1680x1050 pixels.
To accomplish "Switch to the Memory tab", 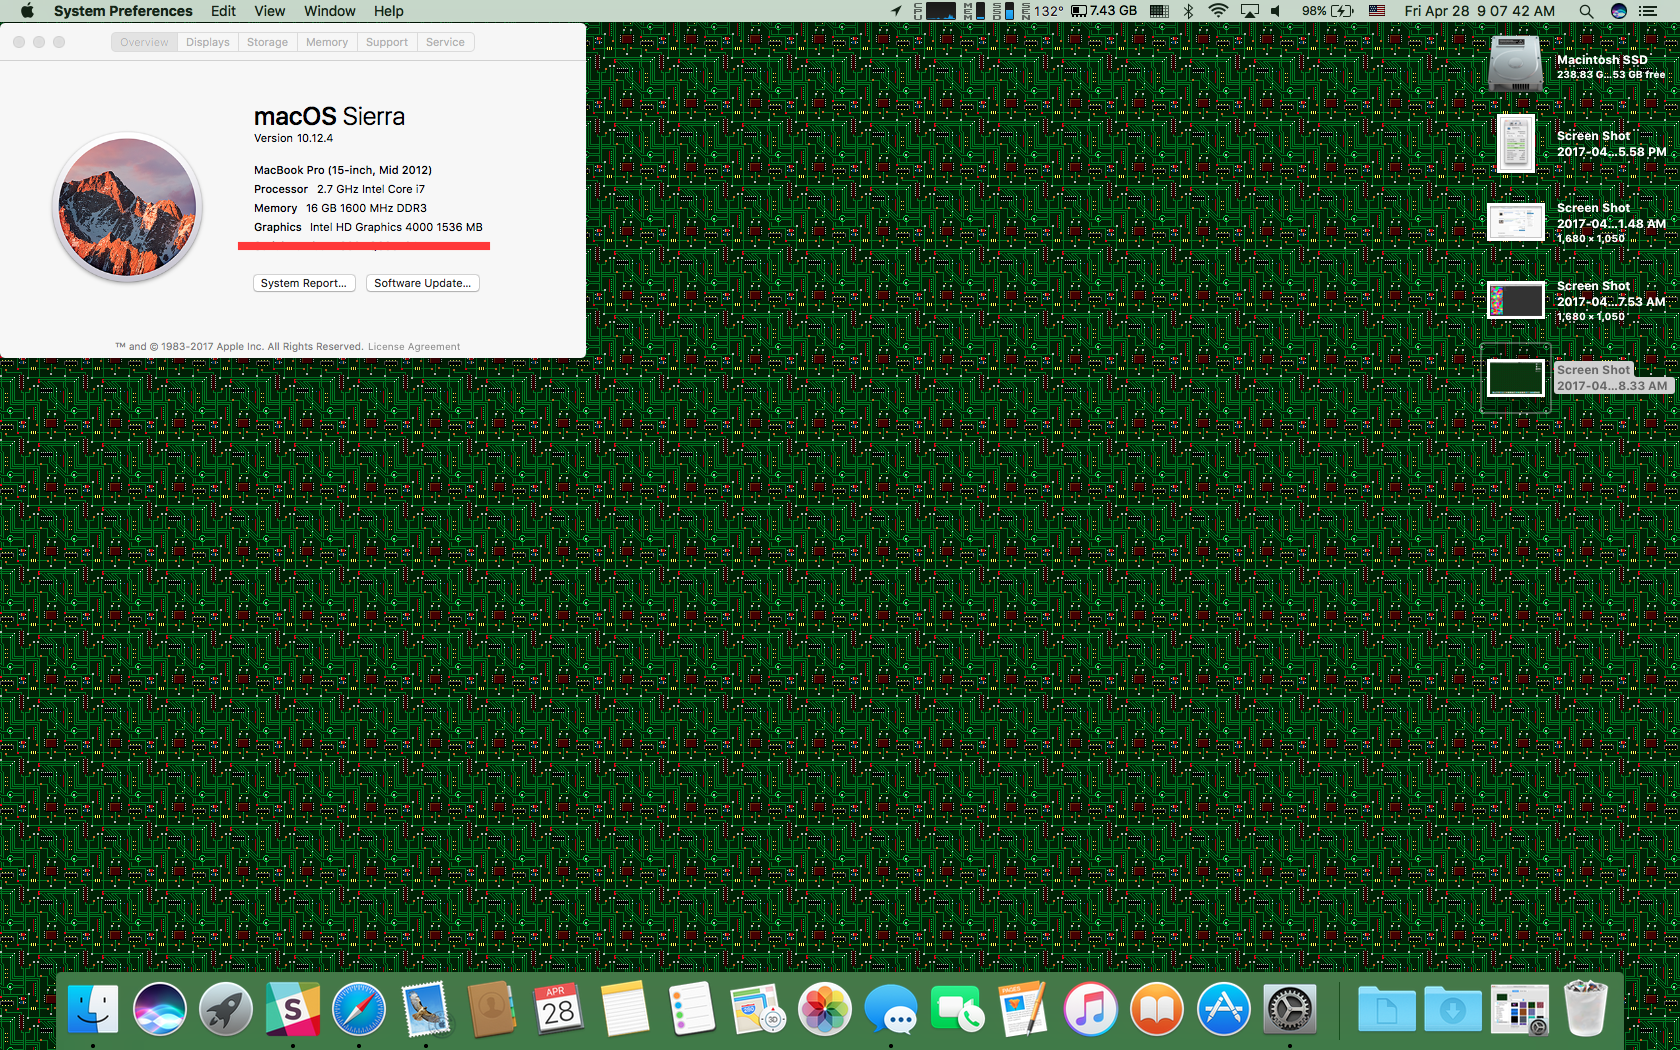I will (327, 42).
